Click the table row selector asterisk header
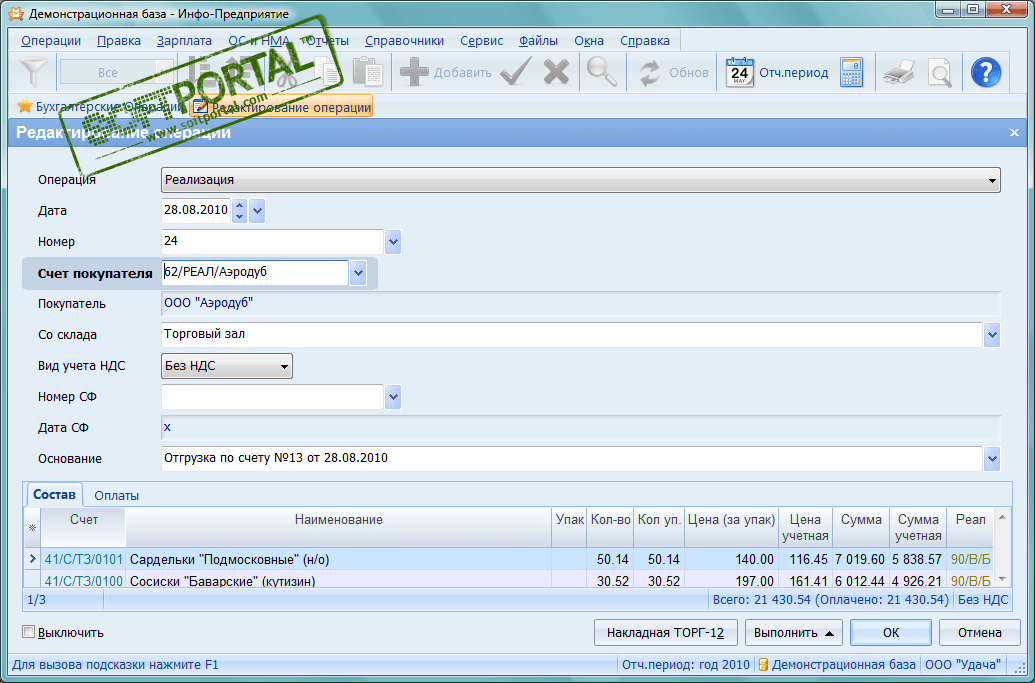This screenshot has width=1035, height=683. pyautogui.click(x=32, y=527)
